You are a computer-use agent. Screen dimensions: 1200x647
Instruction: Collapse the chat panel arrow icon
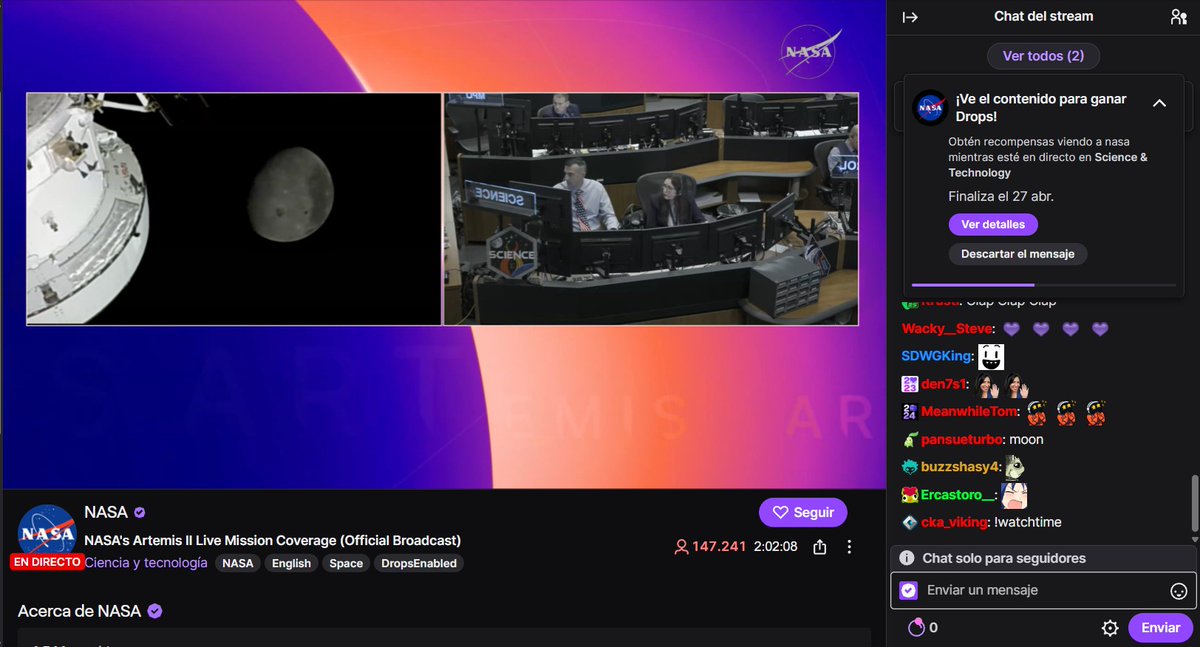(x=910, y=17)
